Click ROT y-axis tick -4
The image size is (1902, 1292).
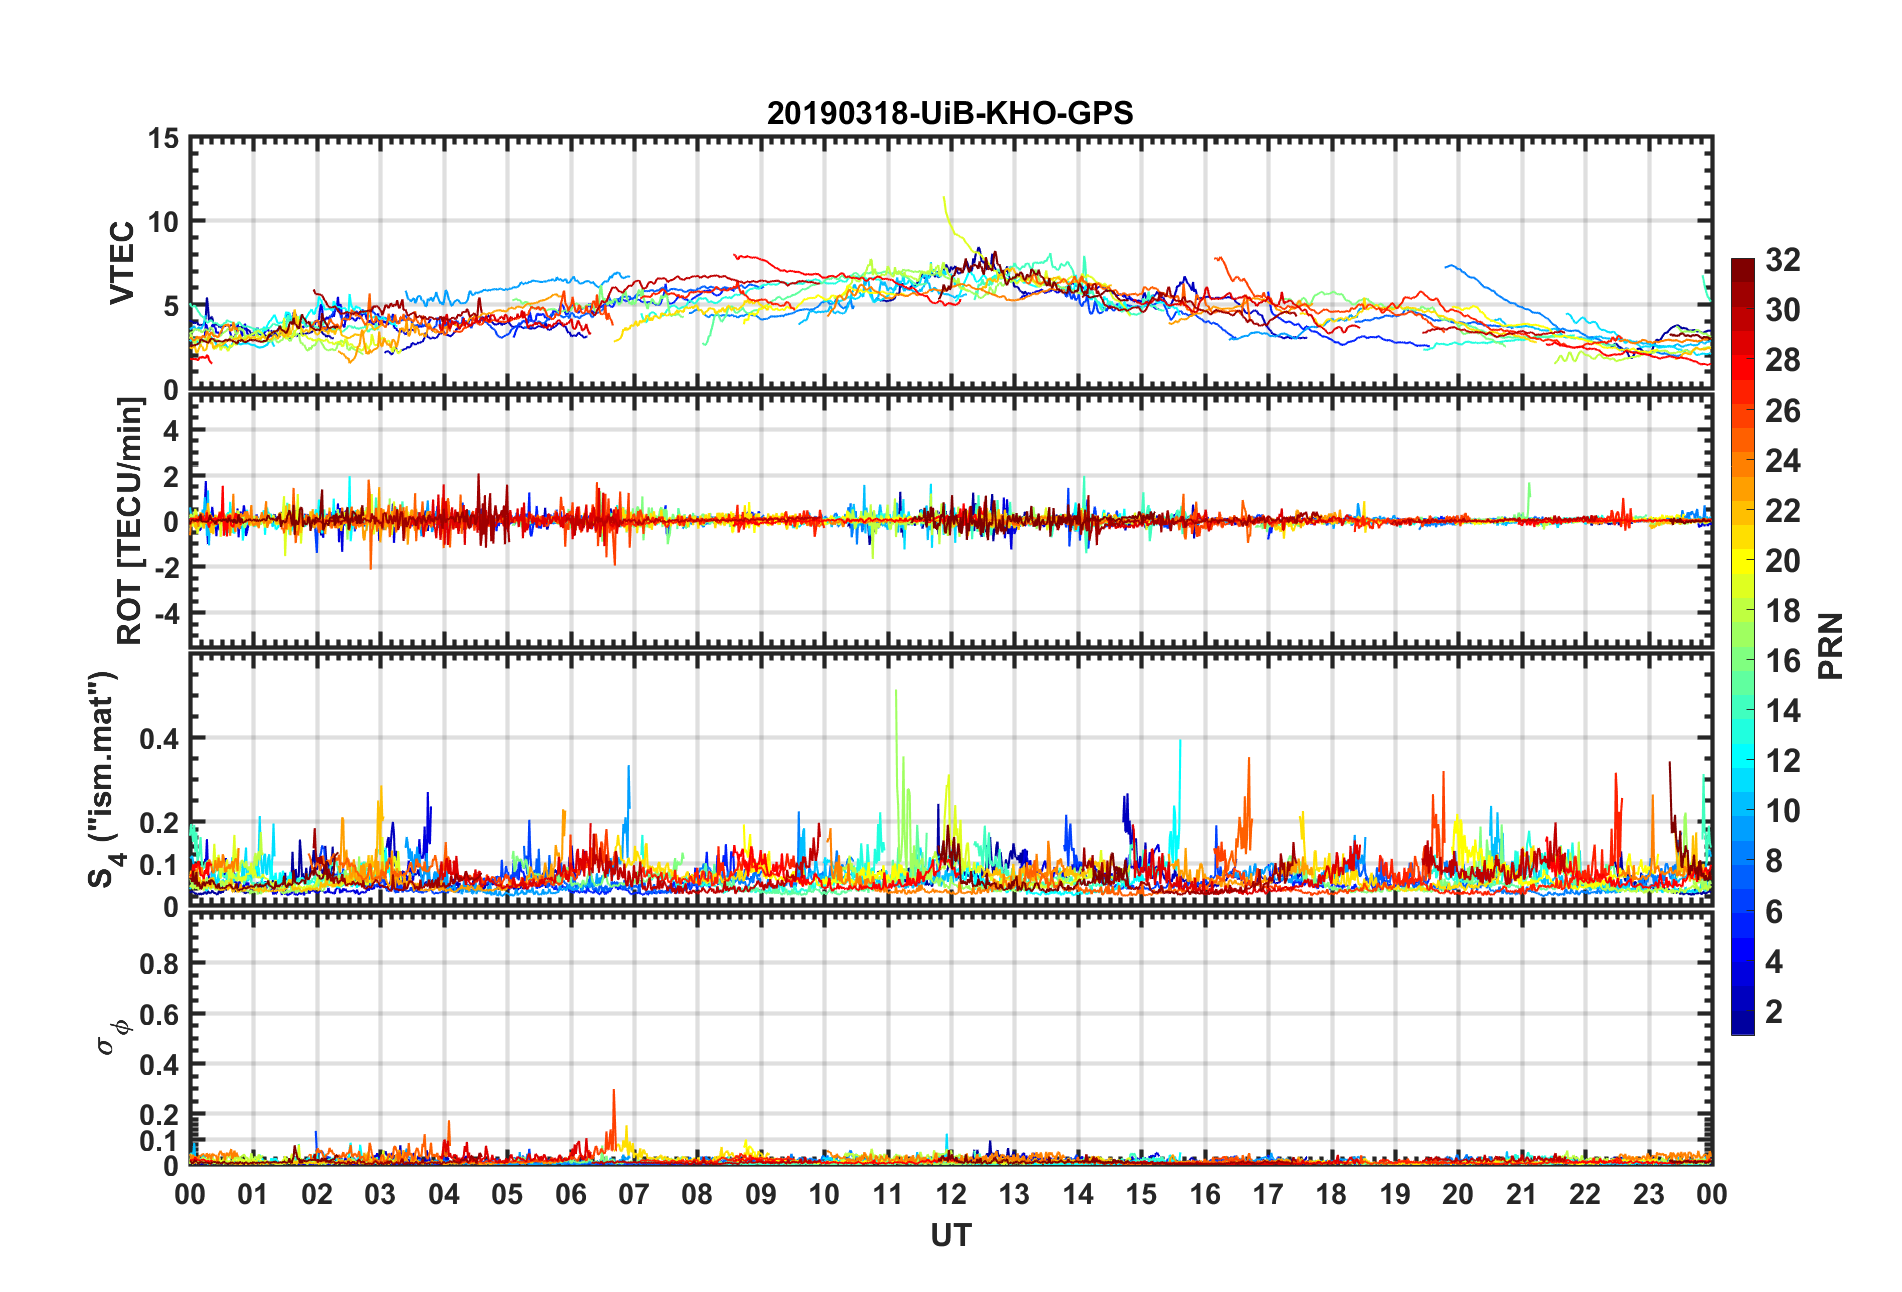click(x=168, y=613)
